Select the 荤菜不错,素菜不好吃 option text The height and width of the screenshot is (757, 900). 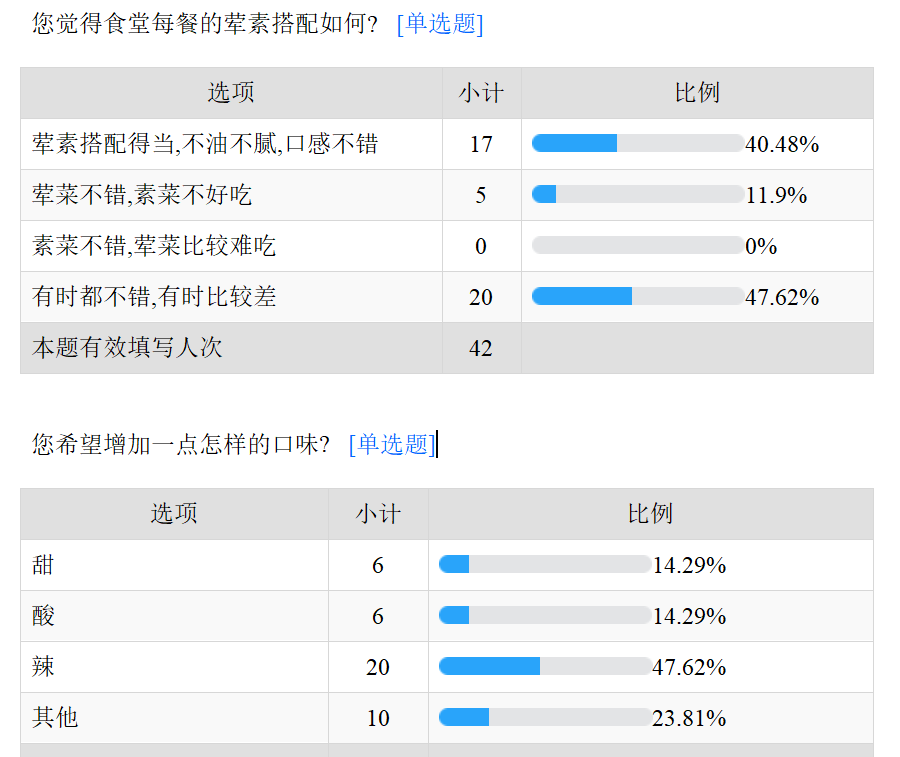(142, 195)
